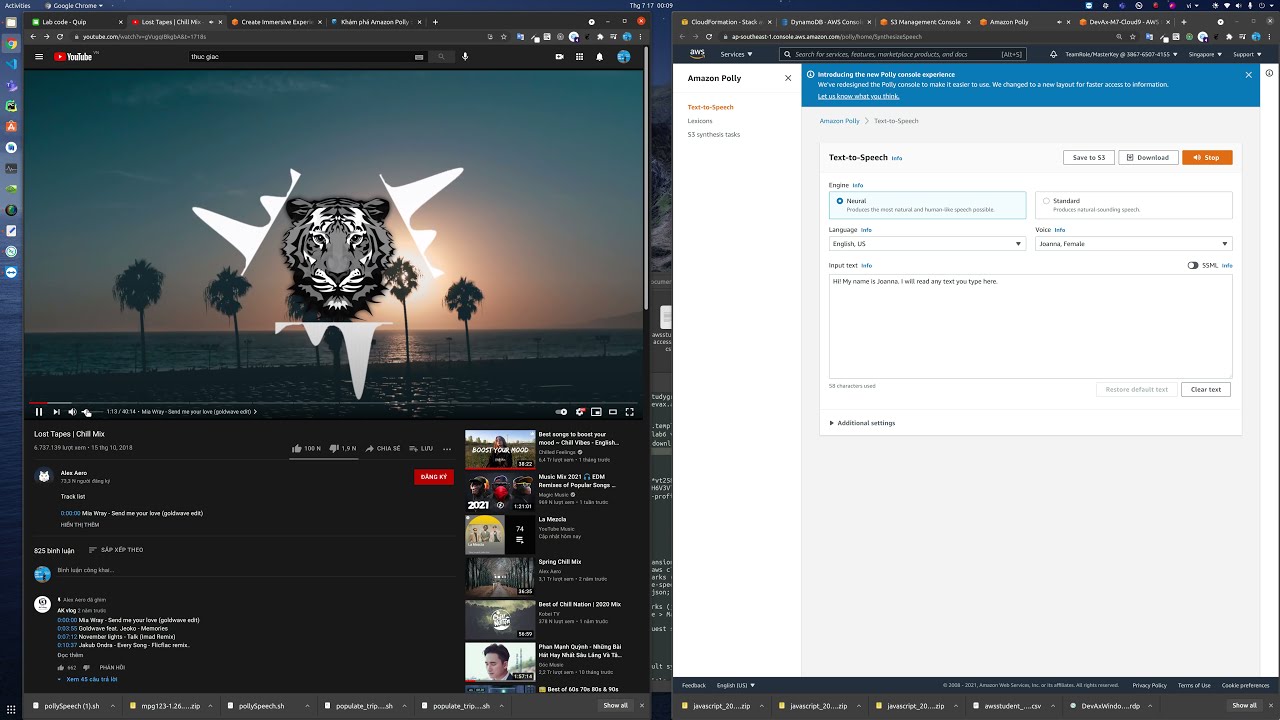Open more actions ellipsis under video

[x=447, y=449]
